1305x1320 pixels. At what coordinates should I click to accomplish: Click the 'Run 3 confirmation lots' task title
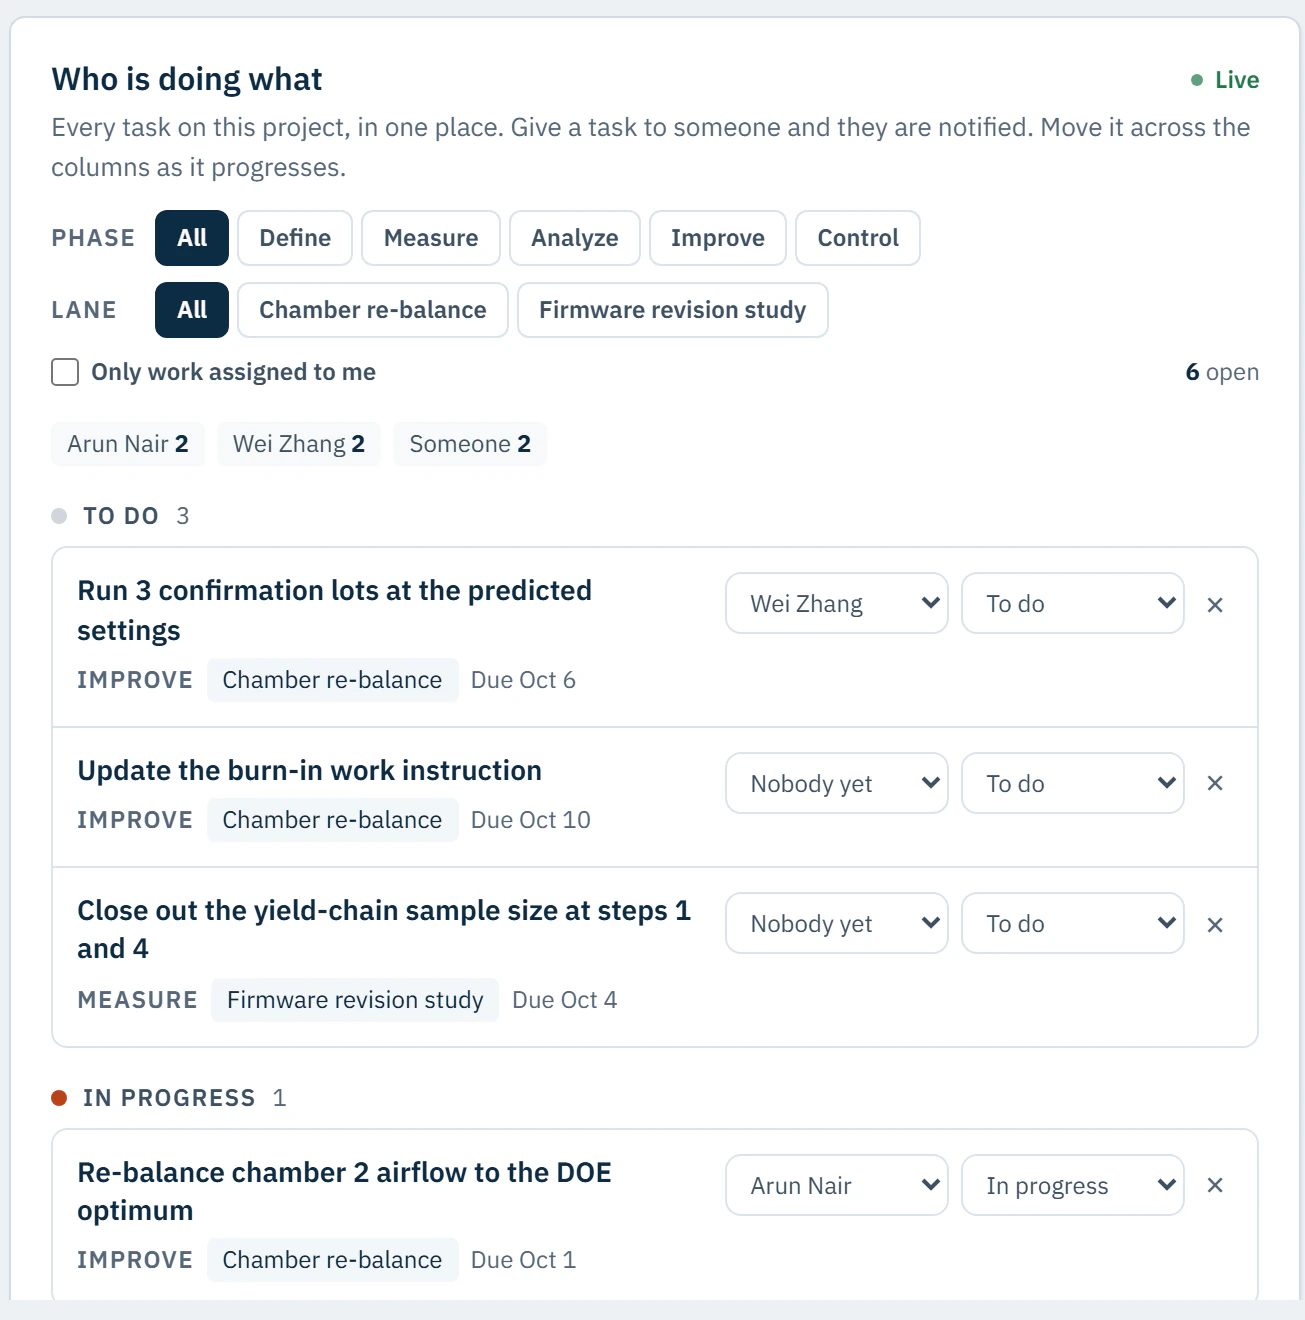(x=335, y=610)
